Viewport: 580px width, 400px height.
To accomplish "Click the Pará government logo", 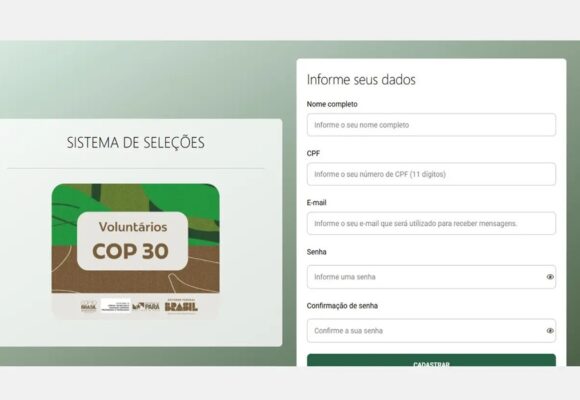I will click(146, 306).
